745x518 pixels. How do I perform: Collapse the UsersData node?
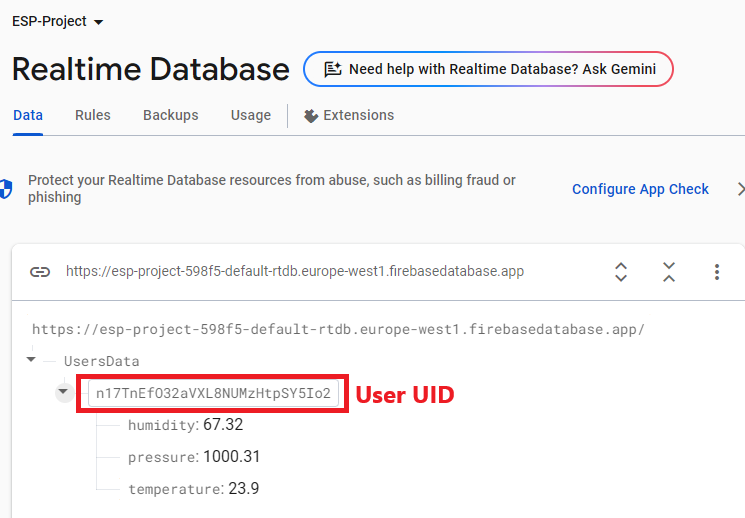pos(31,360)
